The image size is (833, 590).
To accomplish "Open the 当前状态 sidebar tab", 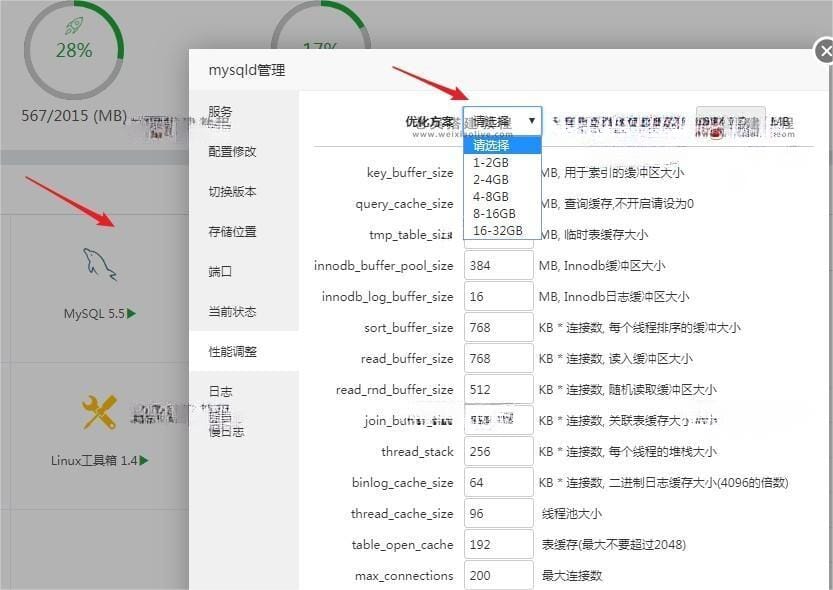I will [244, 311].
